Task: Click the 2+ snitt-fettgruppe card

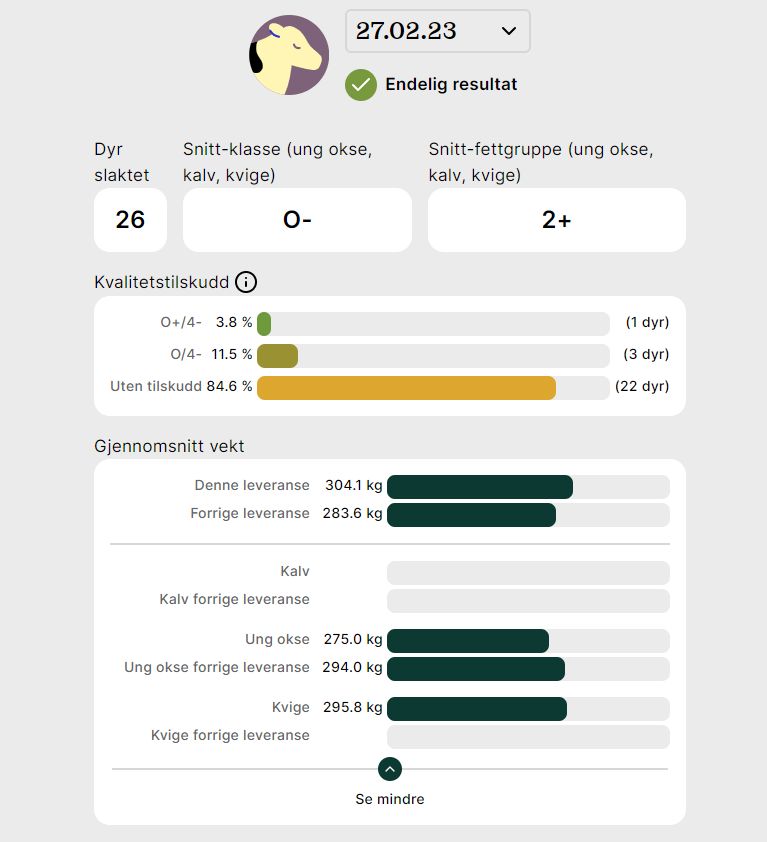Action: 556,219
